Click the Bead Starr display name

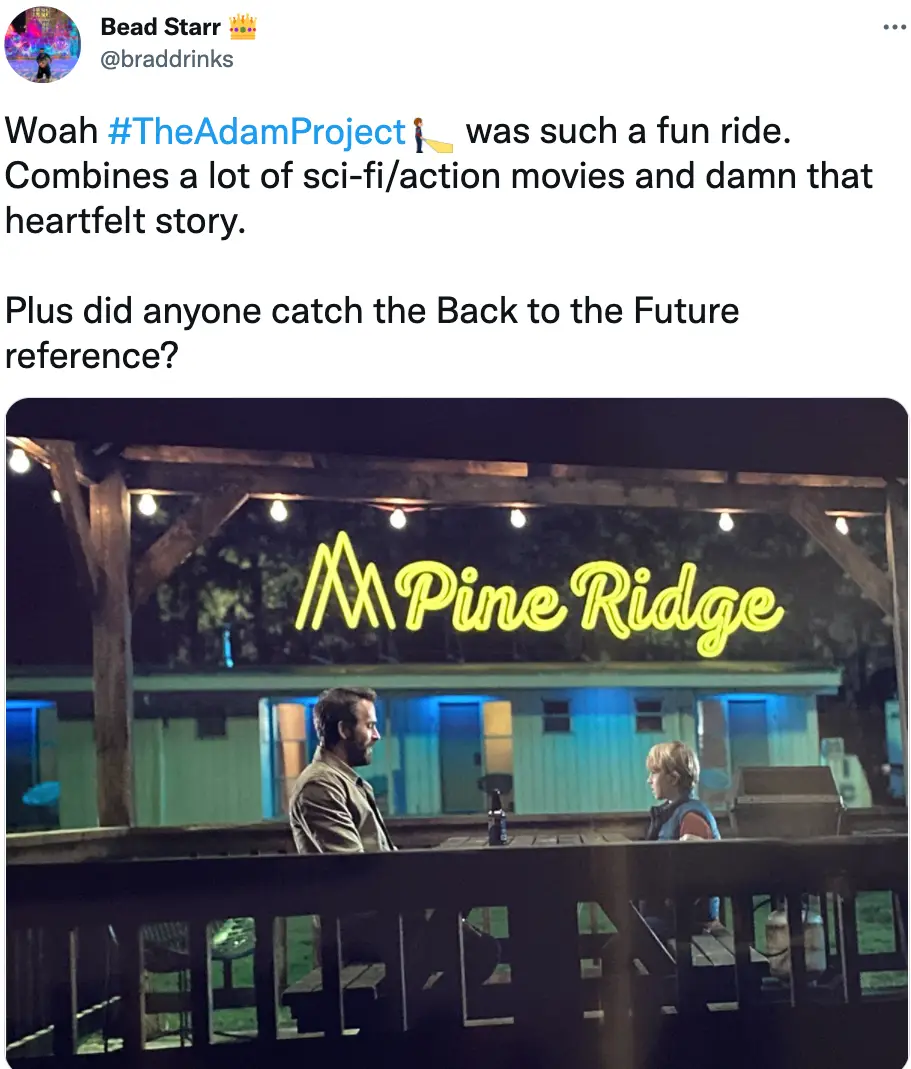coord(160,27)
